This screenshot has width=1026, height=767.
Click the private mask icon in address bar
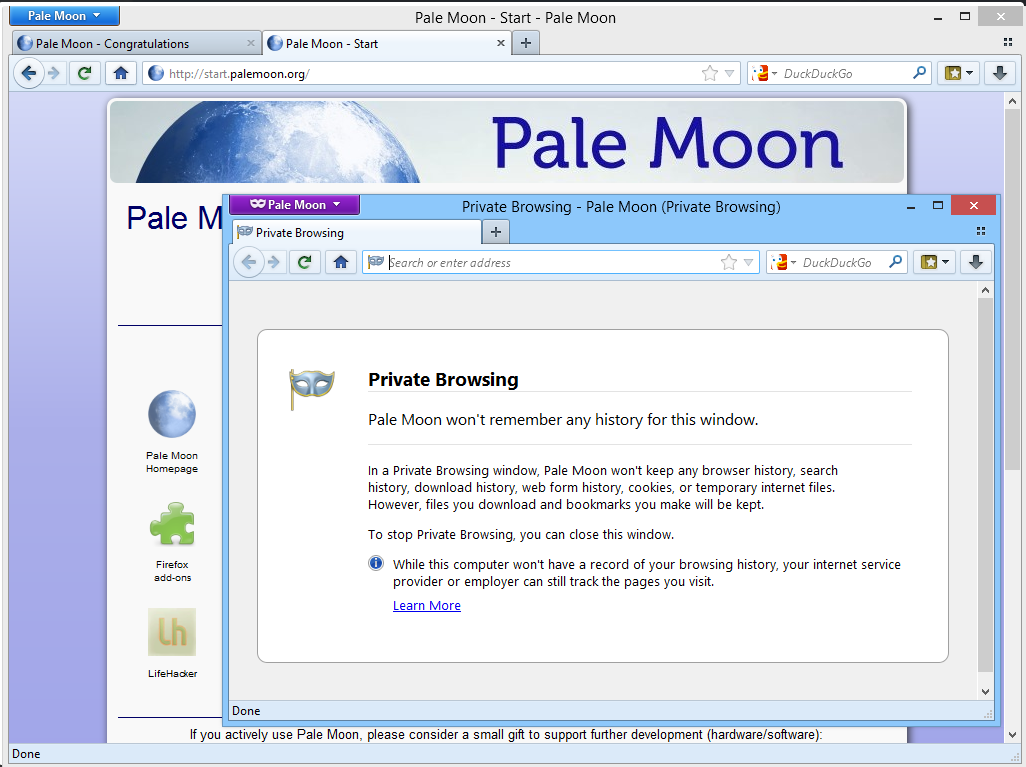[x=376, y=262]
